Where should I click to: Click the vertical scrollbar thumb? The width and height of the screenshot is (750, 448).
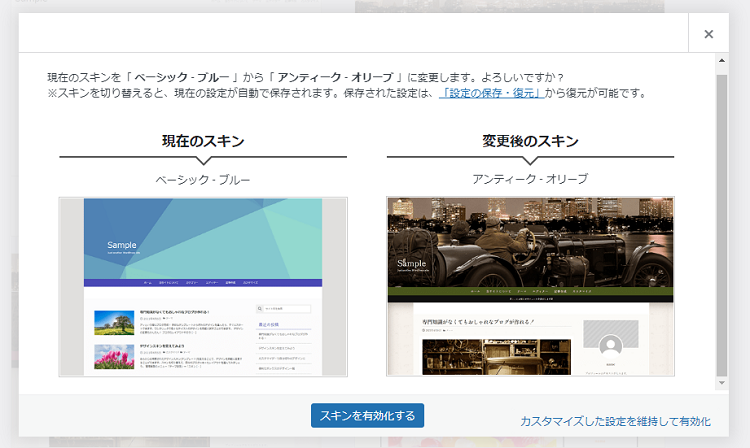click(x=722, y=225)
